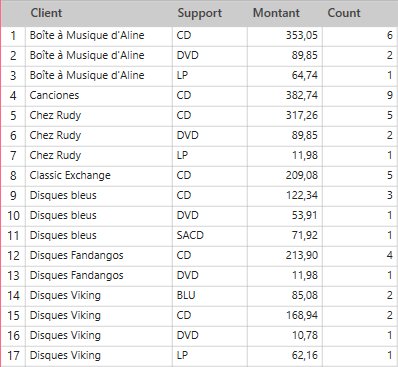Click the Client column header

coord(99,13)
